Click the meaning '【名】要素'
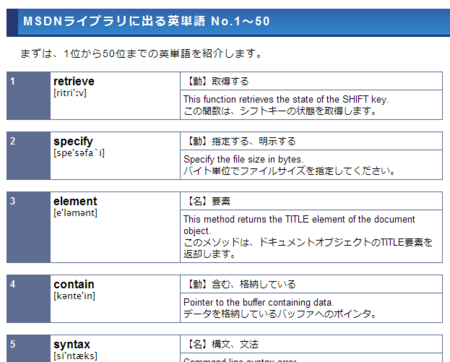 (x=208, y=201)
